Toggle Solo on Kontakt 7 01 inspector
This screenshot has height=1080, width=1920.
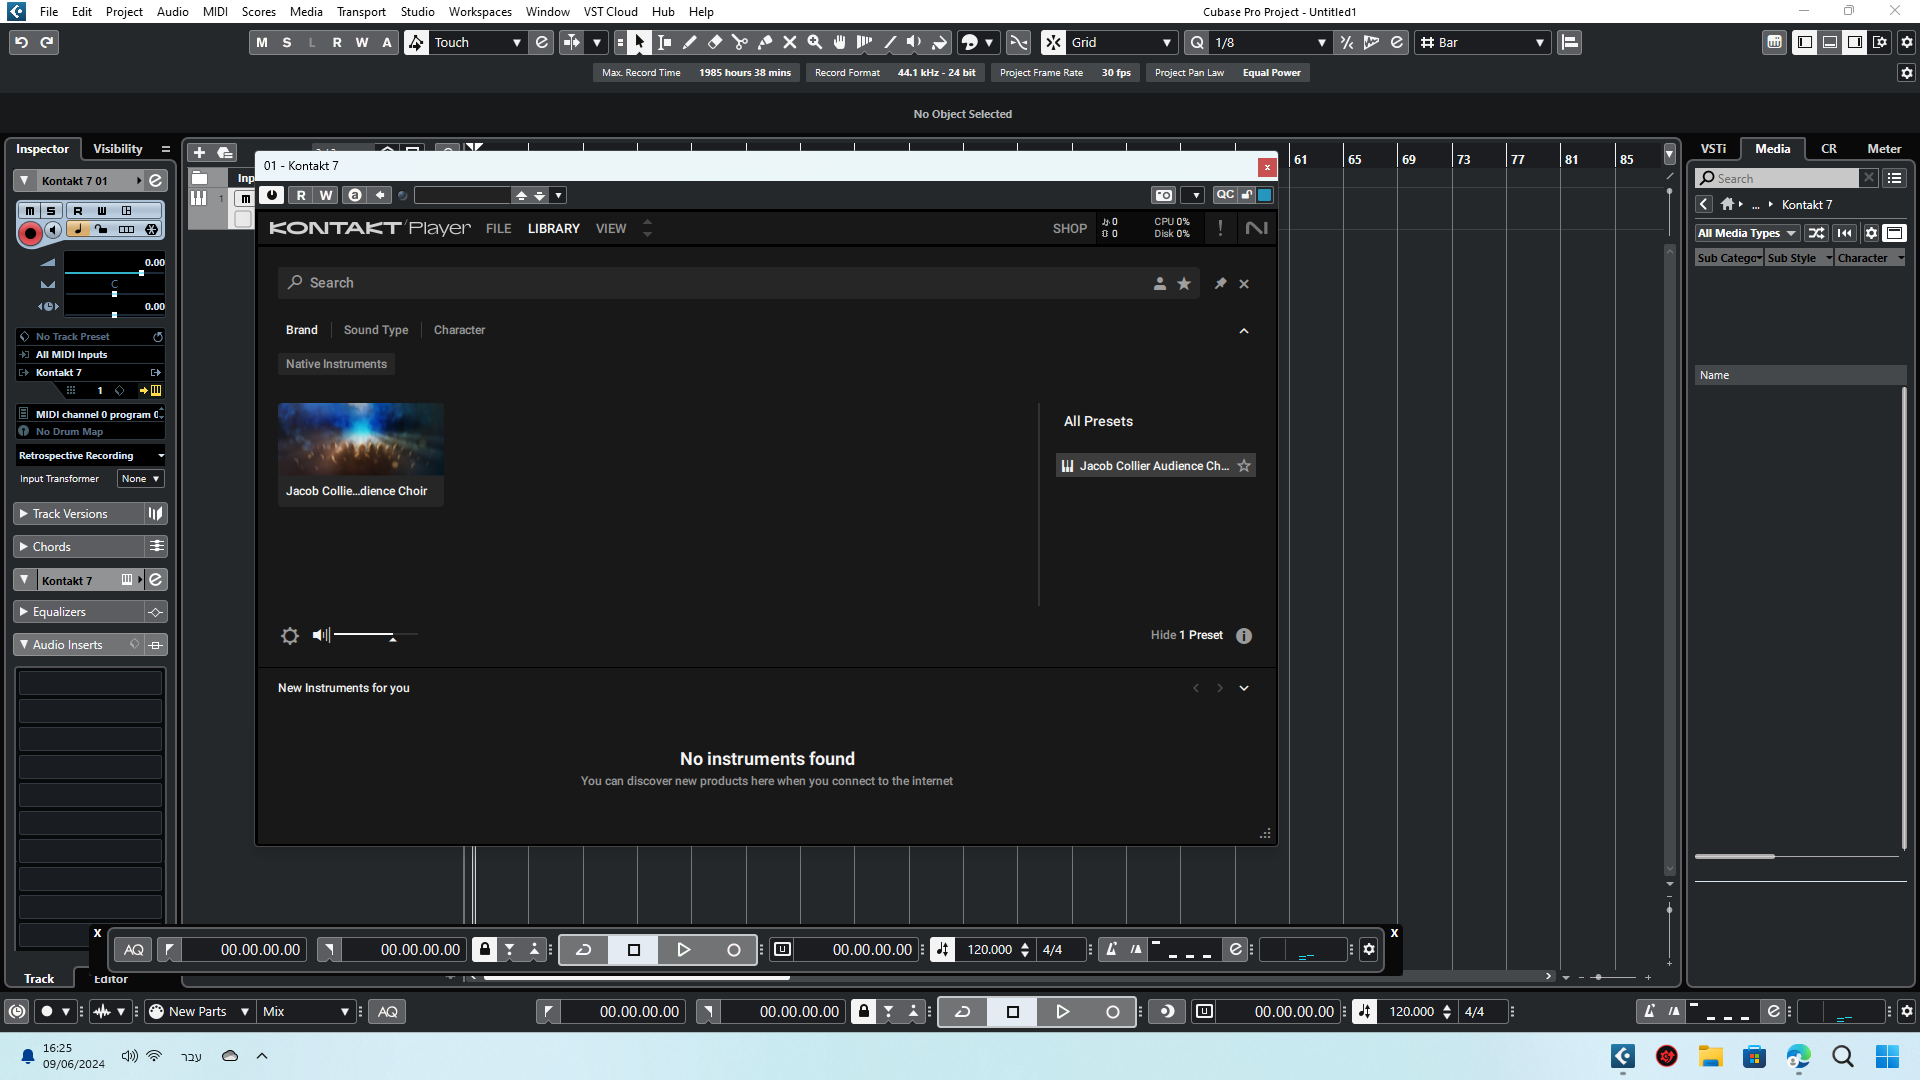point(51,211)
